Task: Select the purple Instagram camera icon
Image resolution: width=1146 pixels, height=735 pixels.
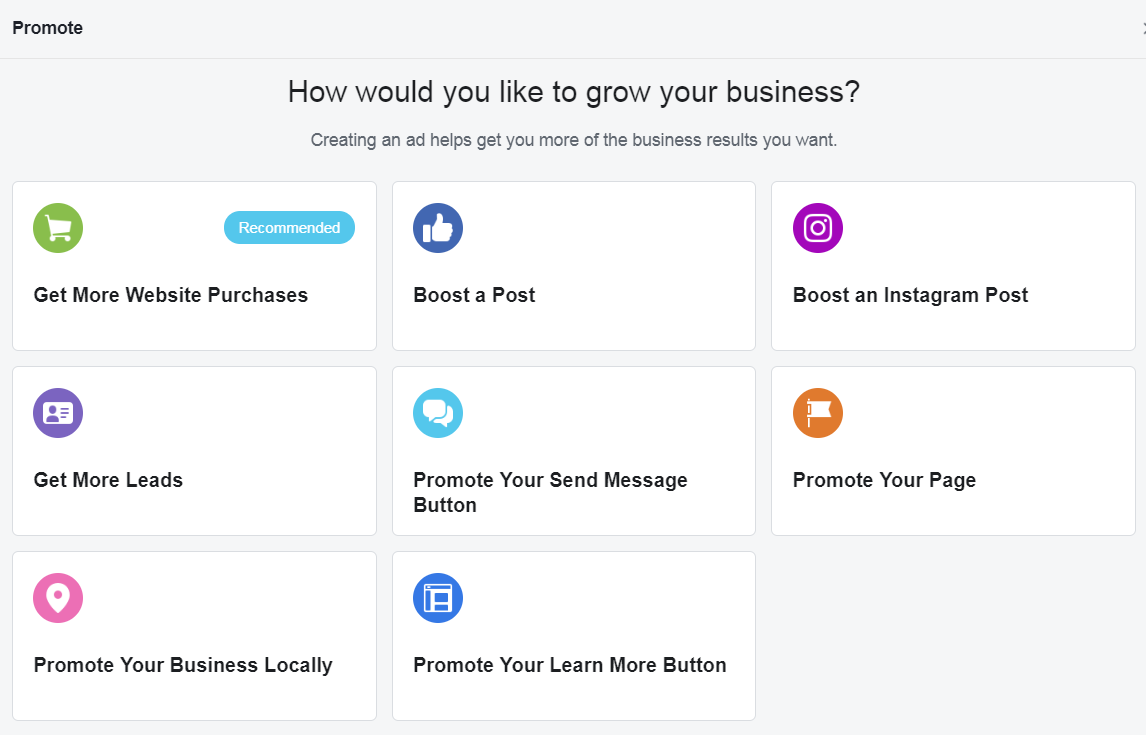Action: pyautogui.click(x=817, y=227)
